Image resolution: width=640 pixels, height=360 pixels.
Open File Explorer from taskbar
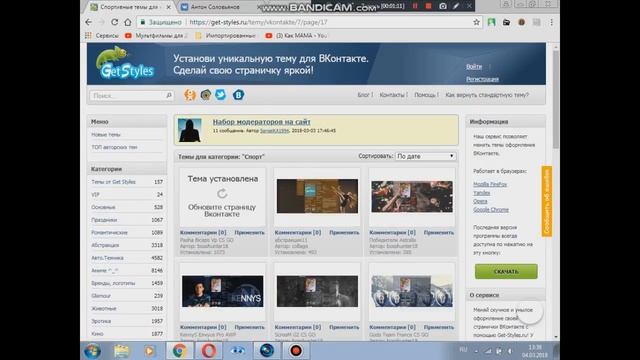(121, 351)
